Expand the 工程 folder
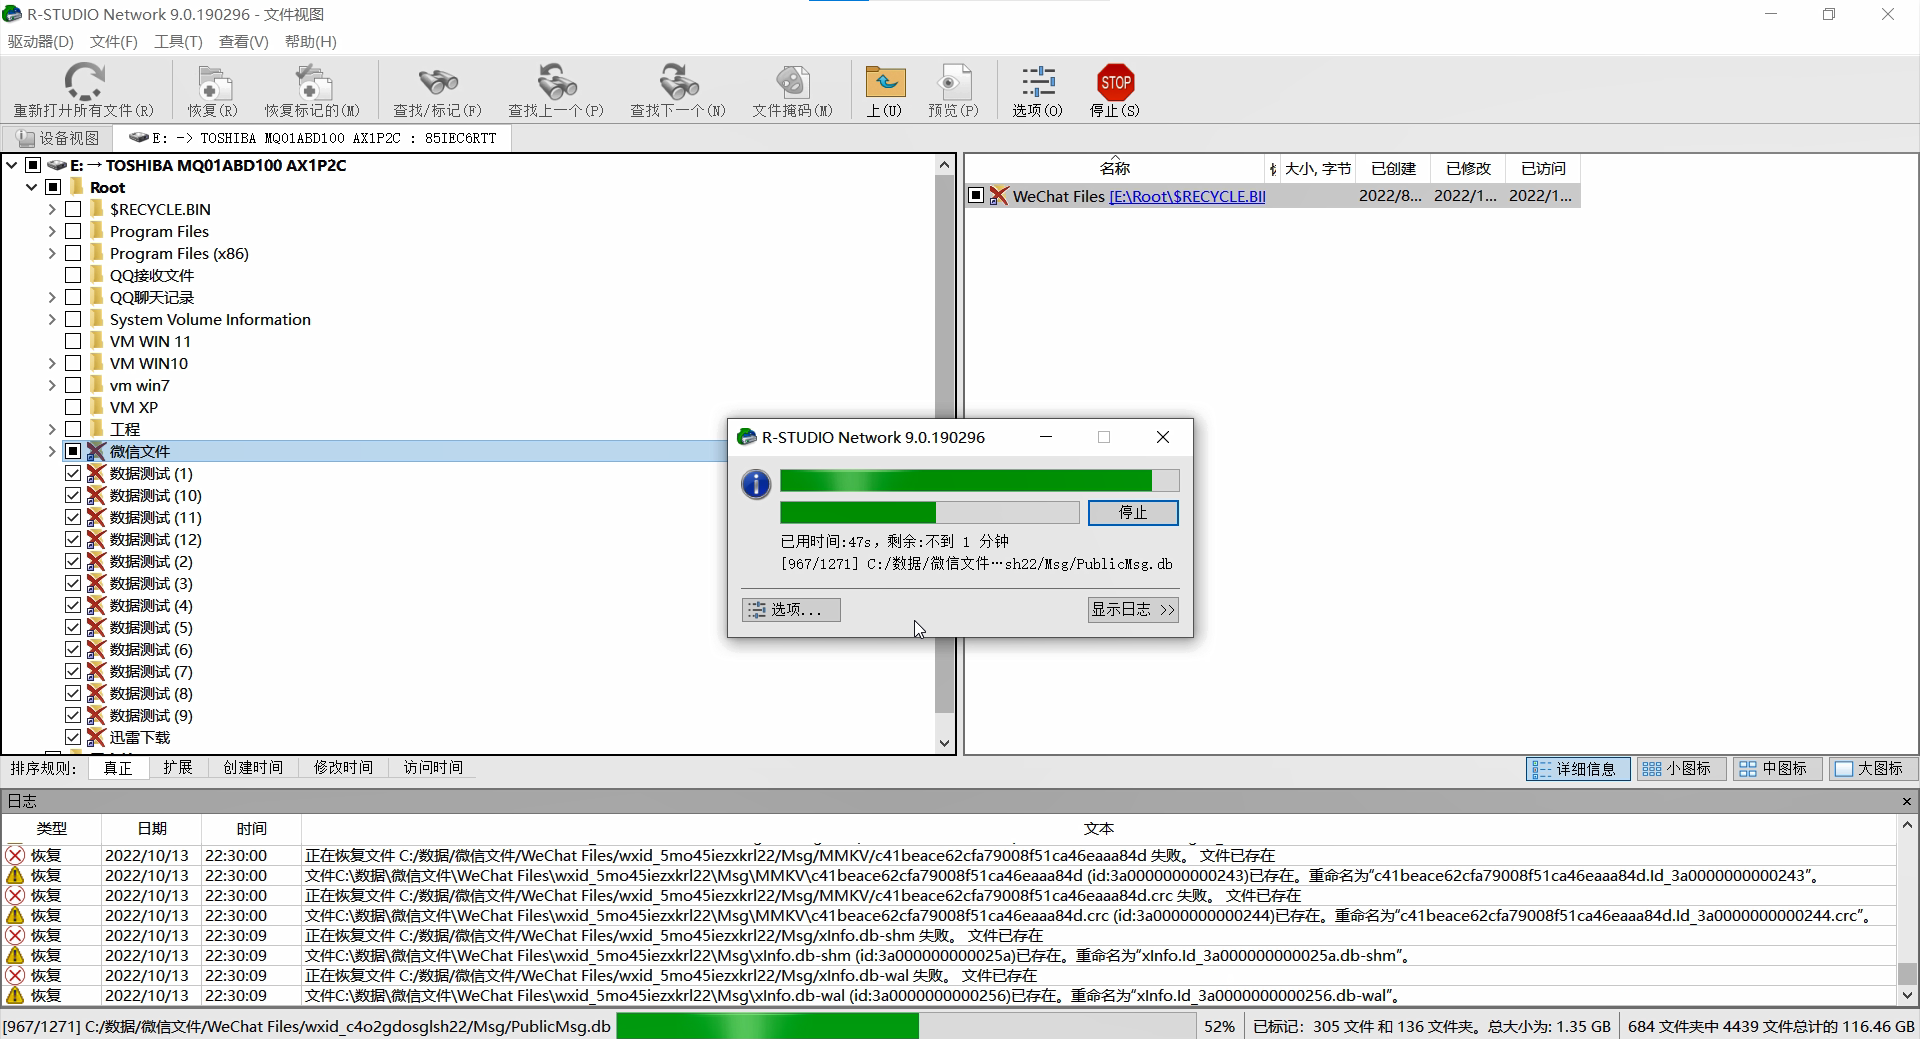Image resolution: width=1920 pixels, height=1039 pixels. pyautogui.click(x=52, y=429)
